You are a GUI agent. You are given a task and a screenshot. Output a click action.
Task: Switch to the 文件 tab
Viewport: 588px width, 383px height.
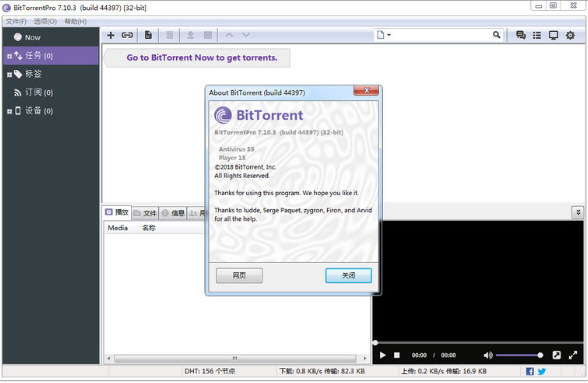tap(145, 213)
